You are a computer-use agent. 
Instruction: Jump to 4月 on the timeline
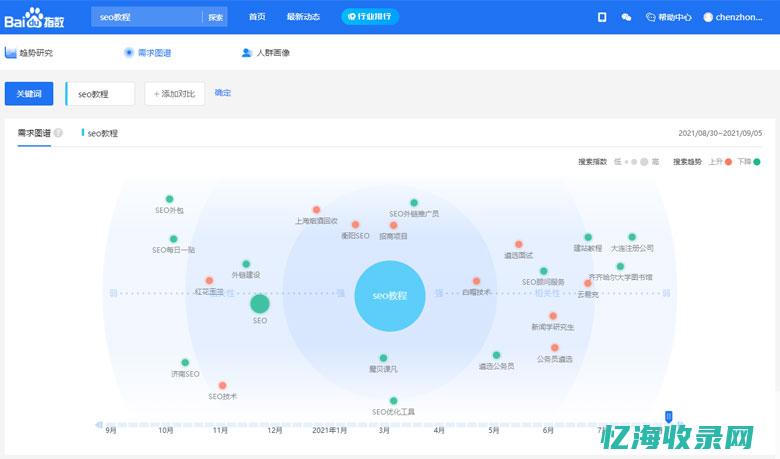(x=439, y=430)
